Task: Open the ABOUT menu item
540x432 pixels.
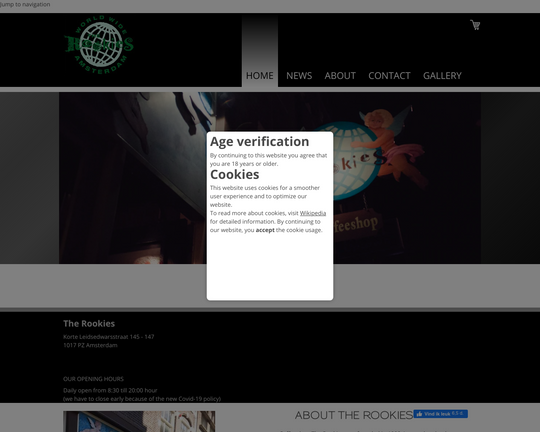Action: point(340,75)
